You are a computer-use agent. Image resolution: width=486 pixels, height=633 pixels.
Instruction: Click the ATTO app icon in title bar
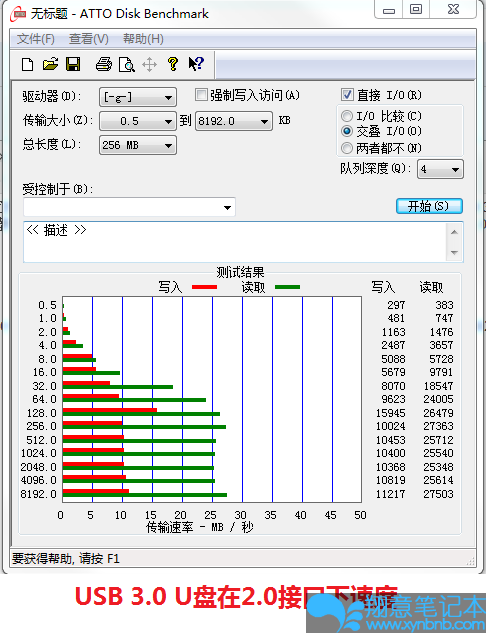(x=19, y=14)
